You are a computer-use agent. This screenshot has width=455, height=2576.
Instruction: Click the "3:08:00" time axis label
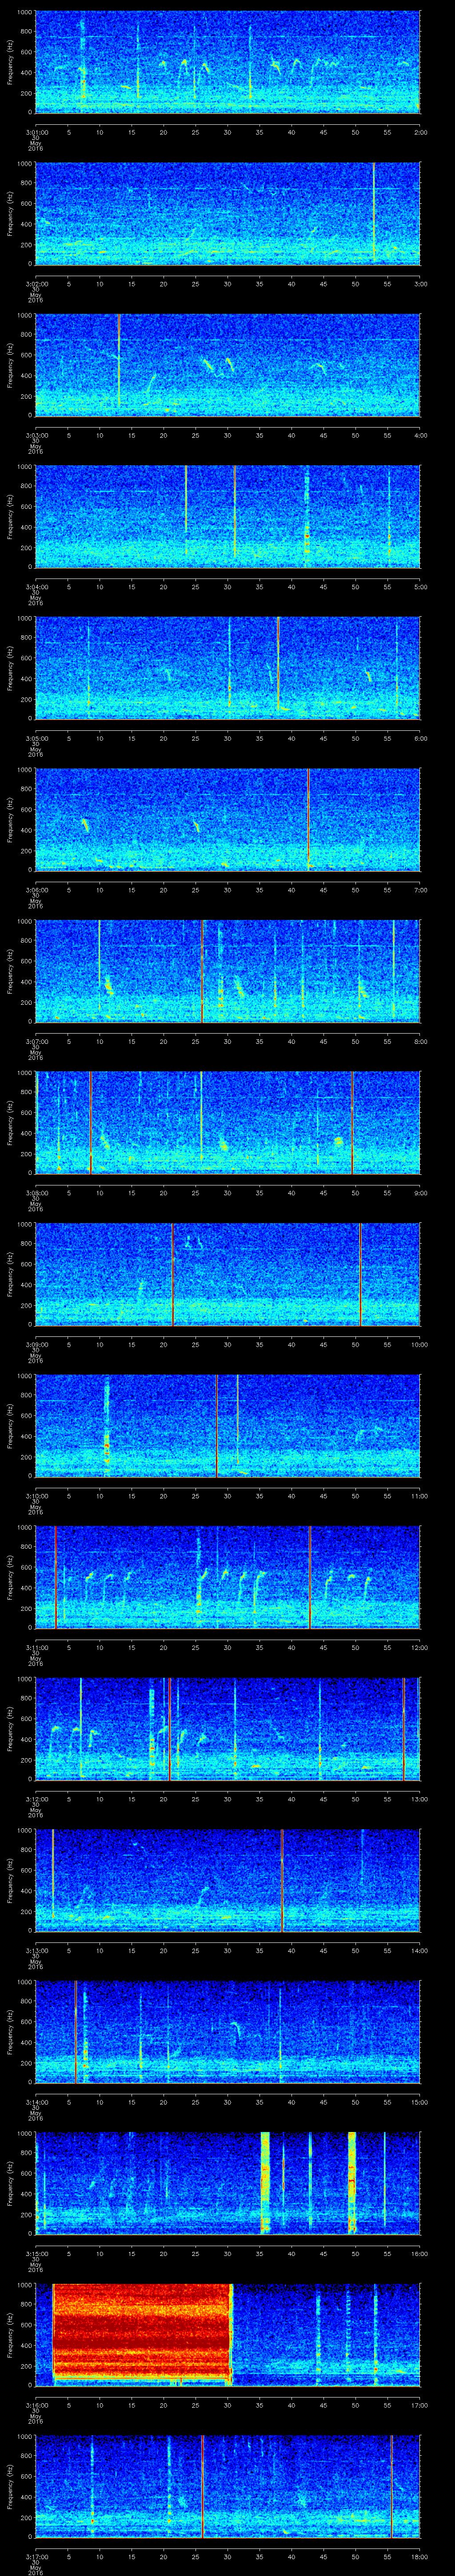[36, 1192]
